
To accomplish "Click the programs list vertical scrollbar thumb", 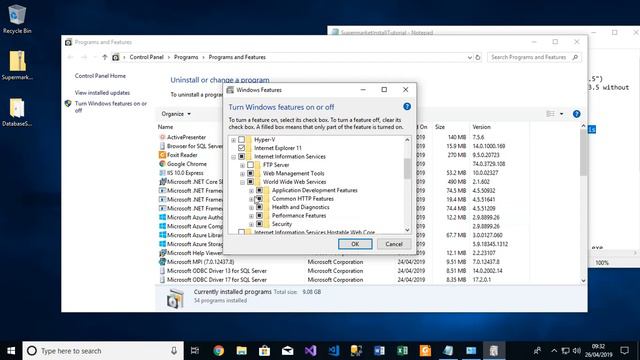I will [x=583, y=152].
